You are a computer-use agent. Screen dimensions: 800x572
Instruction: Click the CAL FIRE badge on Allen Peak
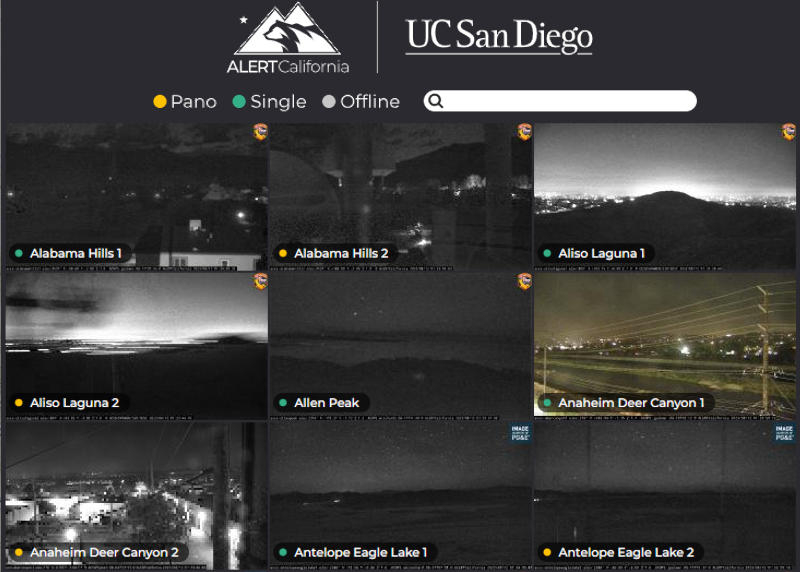point(524,281)
